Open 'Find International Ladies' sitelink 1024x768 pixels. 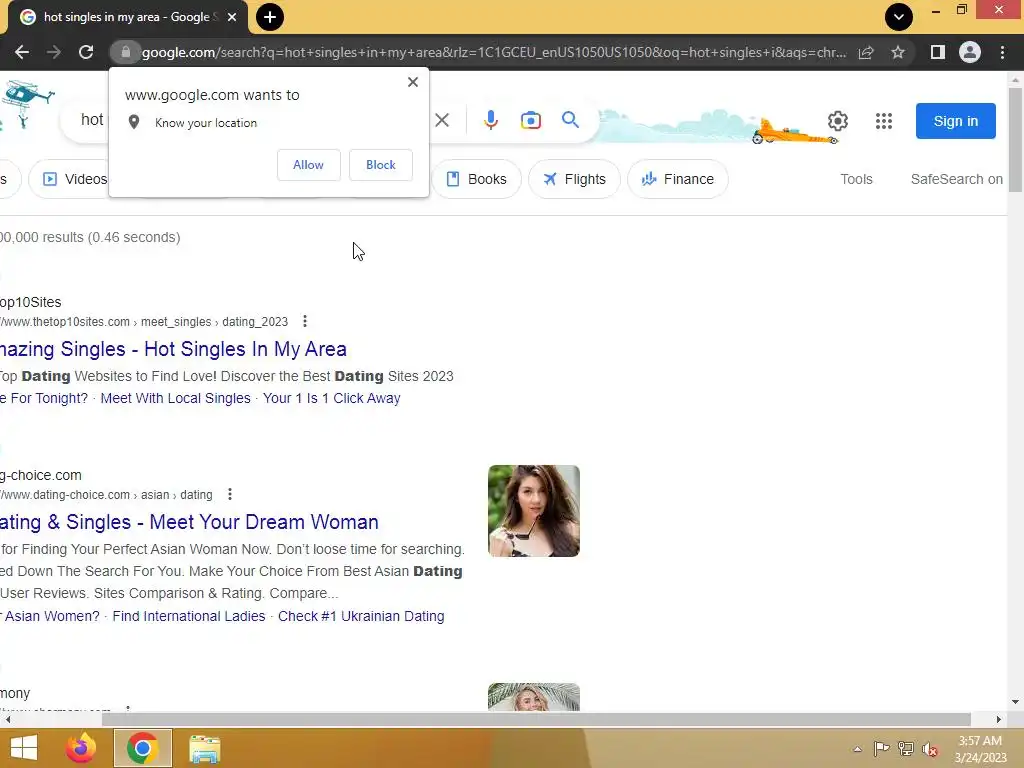click(189, 616)
